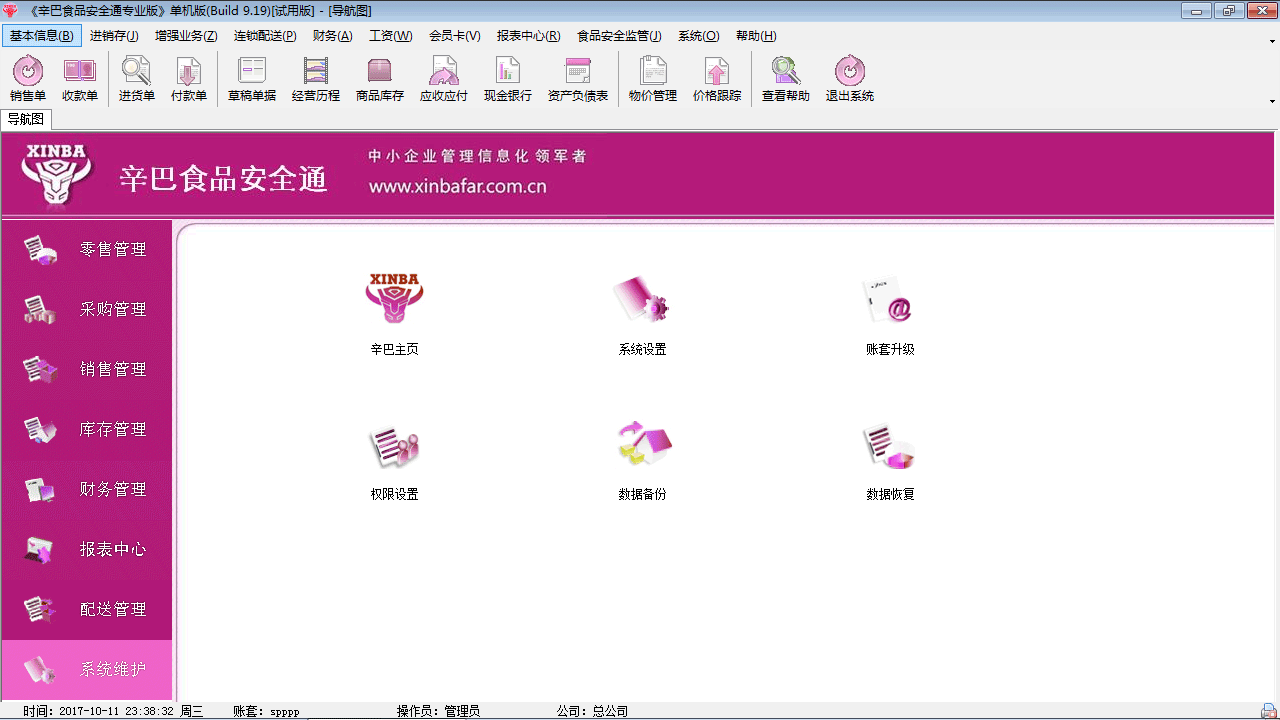Click the 中小企业管理信息化领军者 slogan
The image size is (1280, 720).
pos(477,156)
